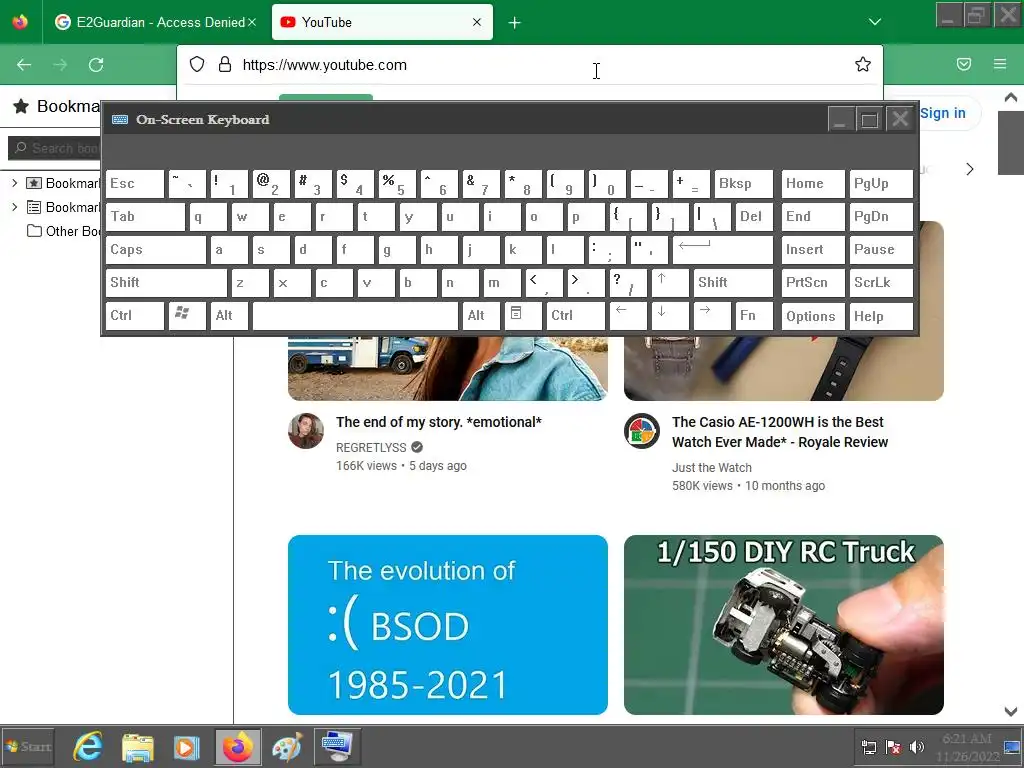
Task: Open Firefox hamburger application menu
Action: pyautogui.click(x=1000, y=64)
